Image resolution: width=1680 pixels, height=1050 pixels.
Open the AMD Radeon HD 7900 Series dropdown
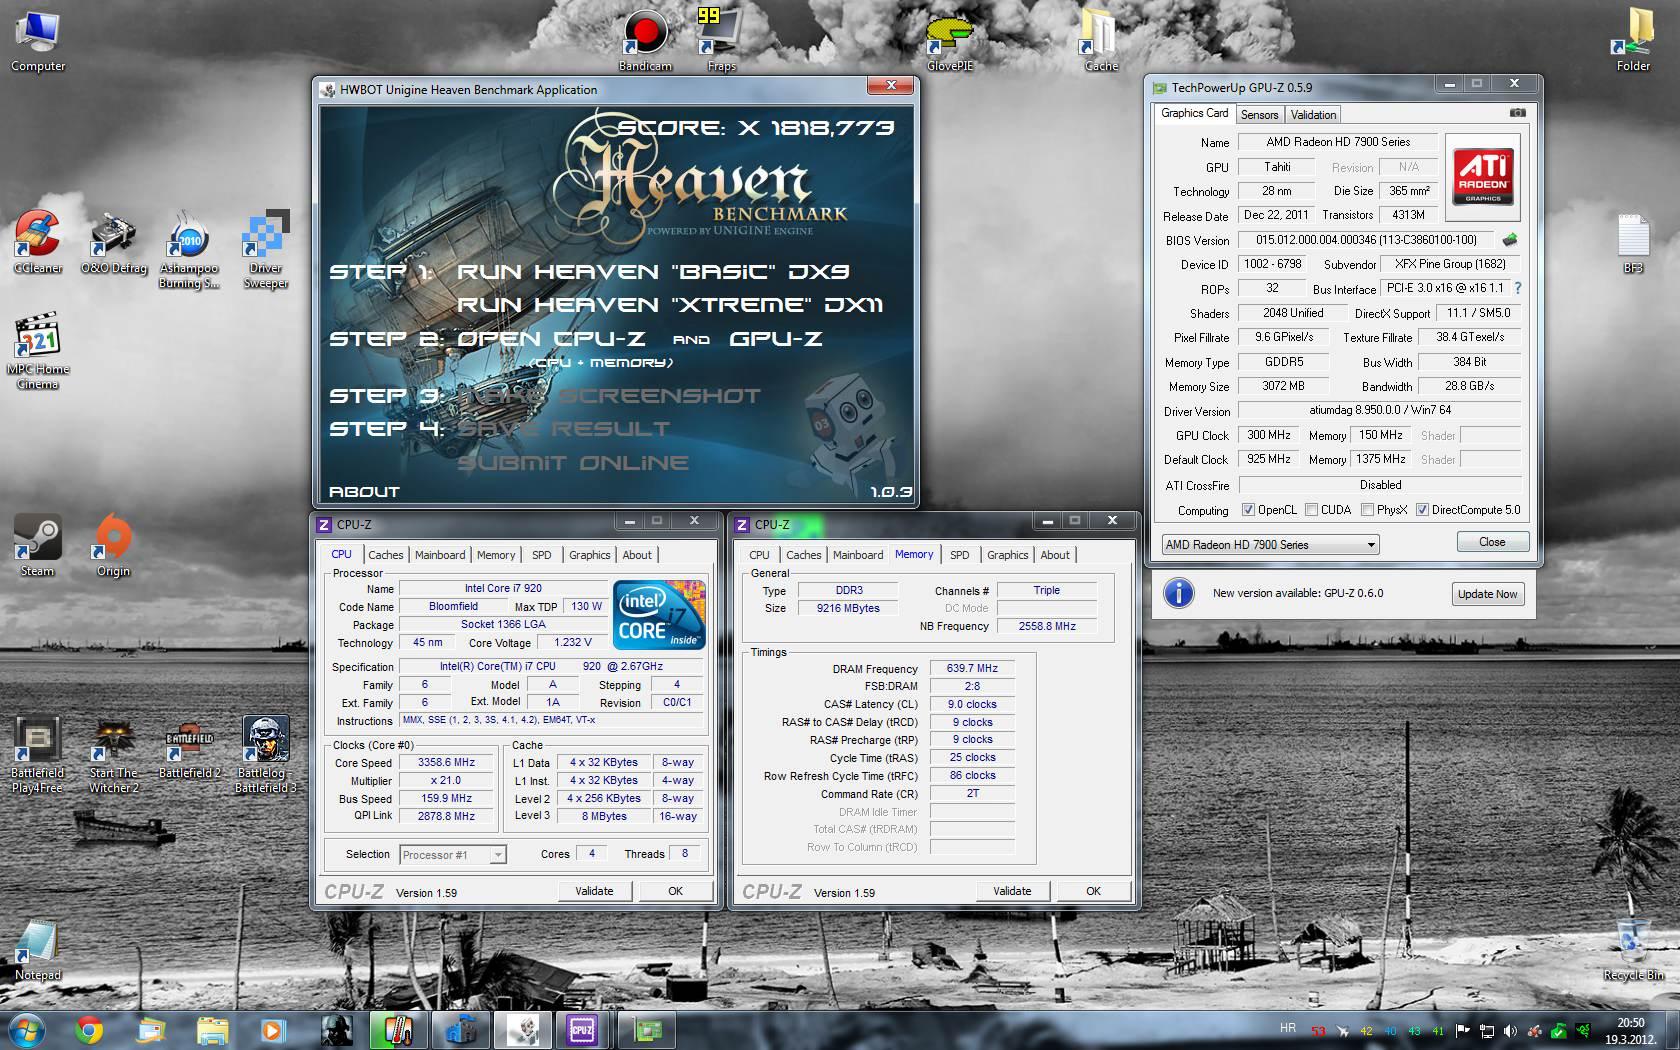[x=1270, y=545]
